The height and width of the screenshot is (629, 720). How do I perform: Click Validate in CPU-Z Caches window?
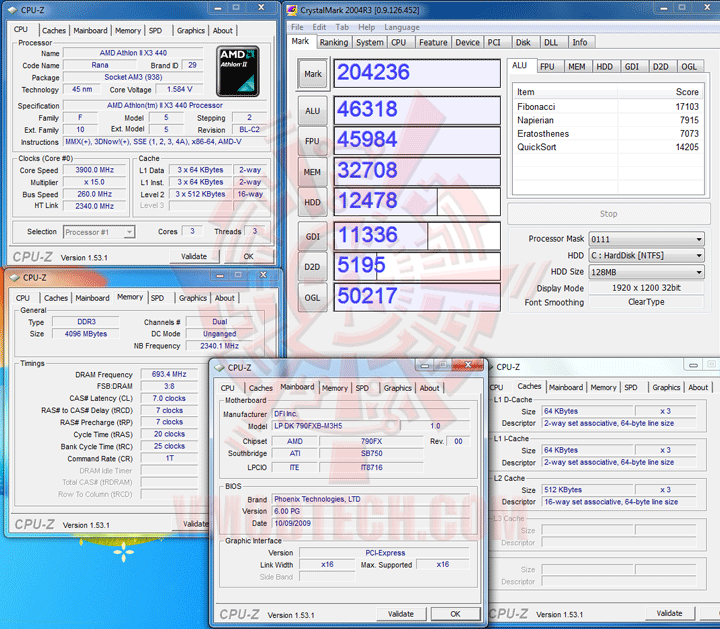669,613
